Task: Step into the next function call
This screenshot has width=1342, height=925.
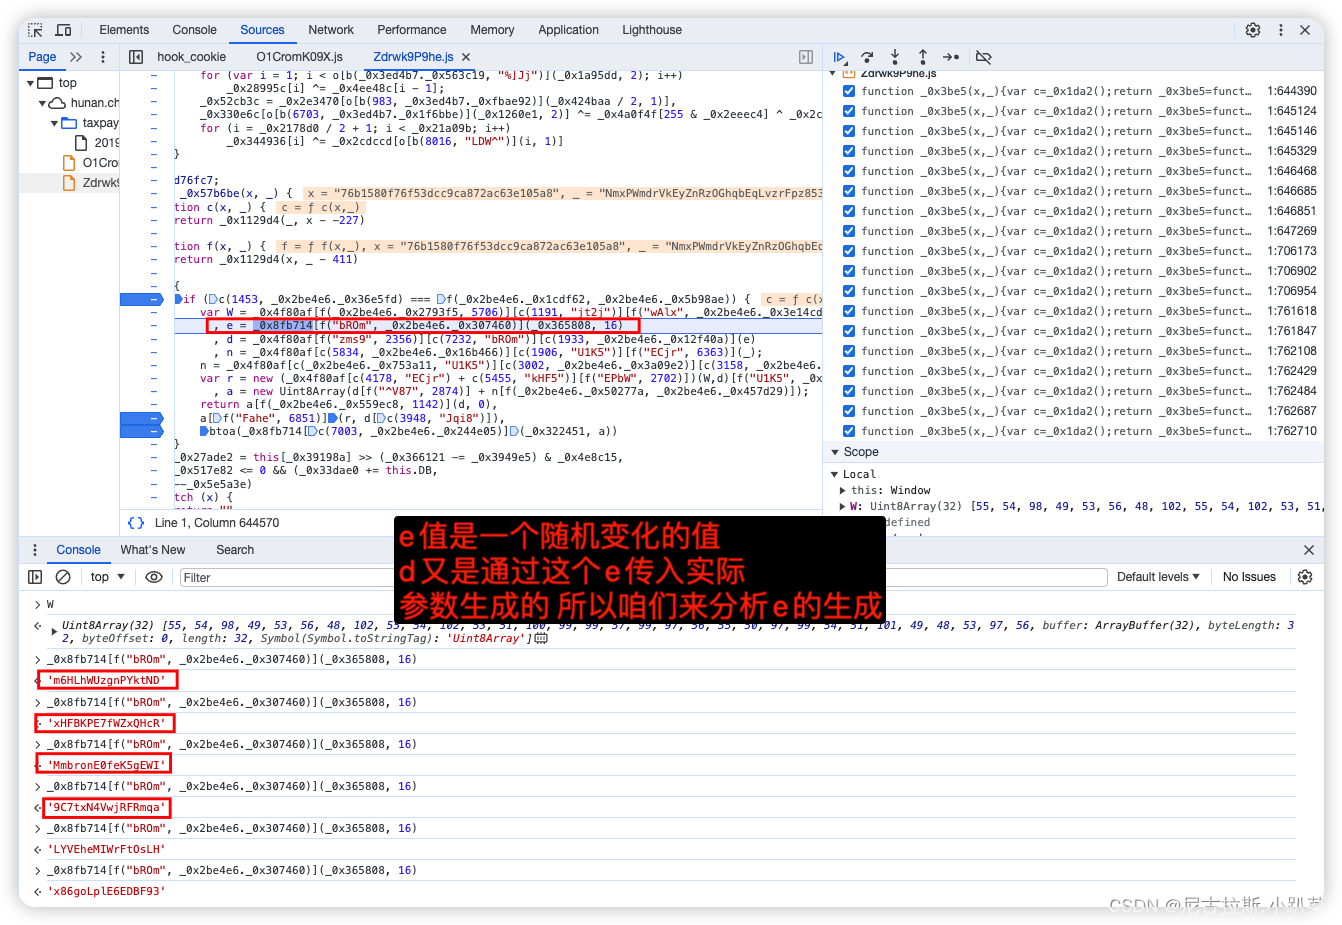Action: point(895,57)
